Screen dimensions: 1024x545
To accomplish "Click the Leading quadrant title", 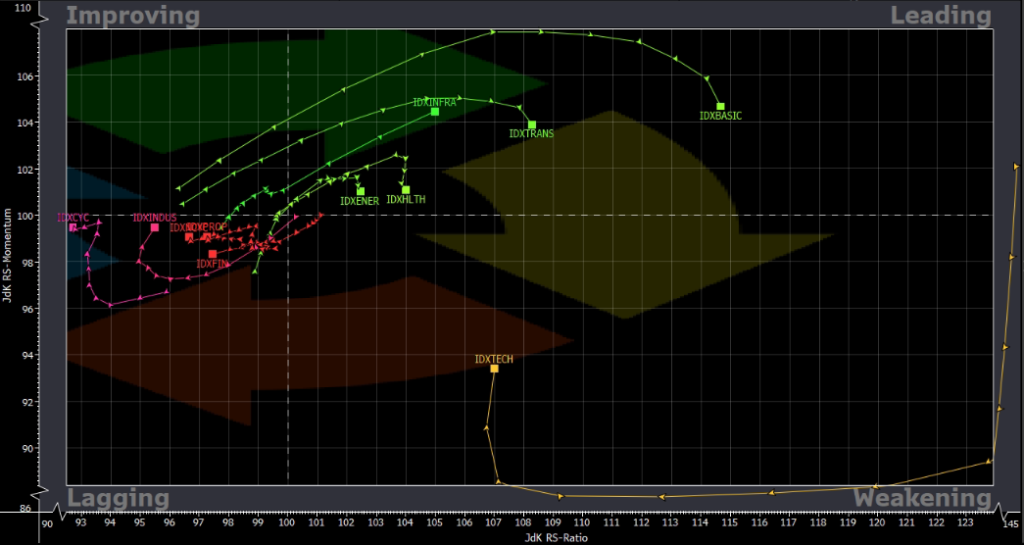I will [x=941, y=16].
